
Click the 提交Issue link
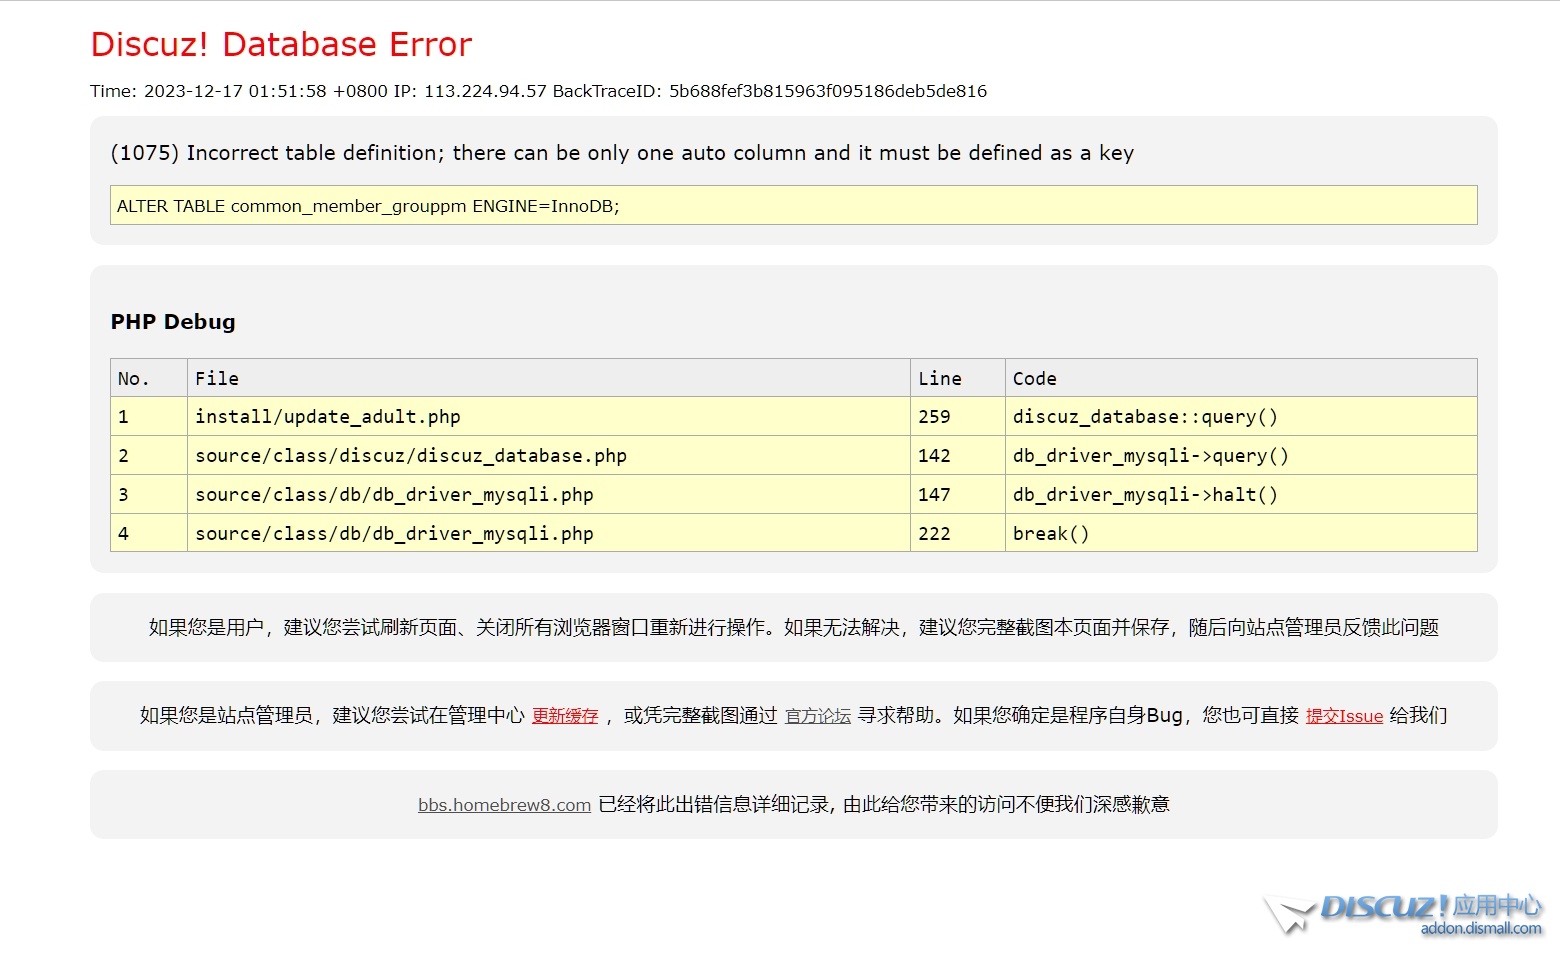(1344, 716)
